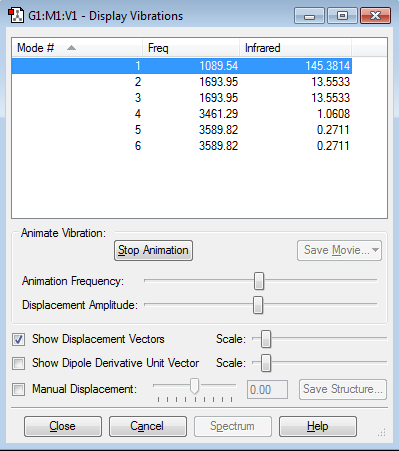Click infrared value 1.0608
Image resolution: width=399 pixels, height=451 pixels.
click(333, 114)
